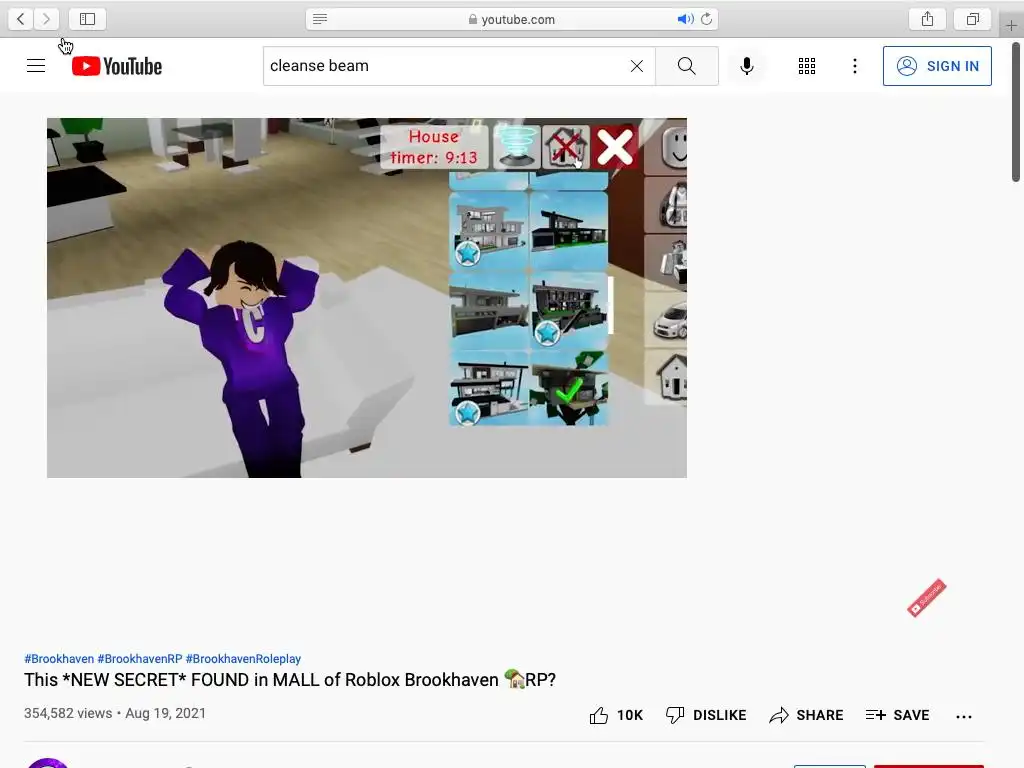Click the SHARE arrow button
Screen dimensions: 1024x768
806,716
